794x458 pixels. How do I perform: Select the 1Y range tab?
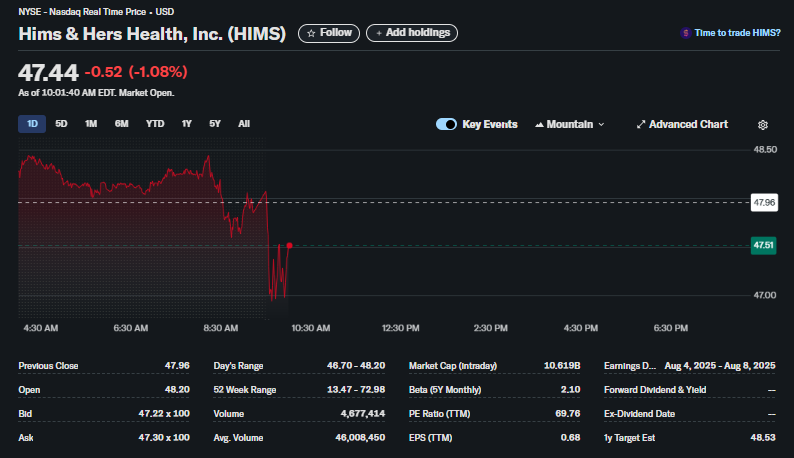click(x=186, y=124)
